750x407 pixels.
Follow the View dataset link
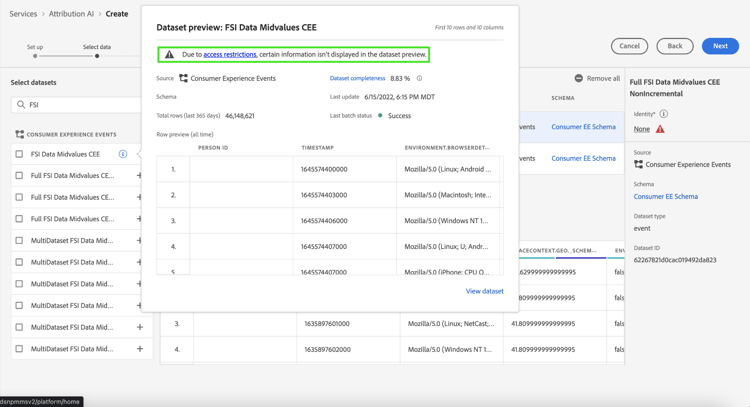click(485, 291)
